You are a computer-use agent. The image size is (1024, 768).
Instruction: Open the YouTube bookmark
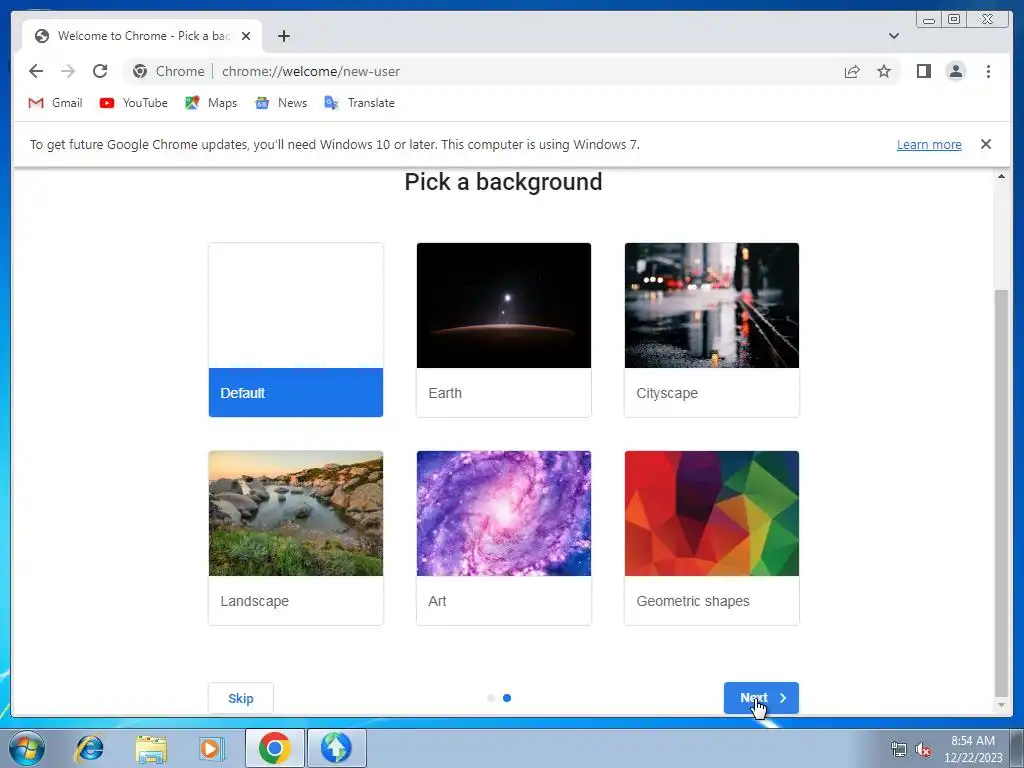[x=134, y=103]
